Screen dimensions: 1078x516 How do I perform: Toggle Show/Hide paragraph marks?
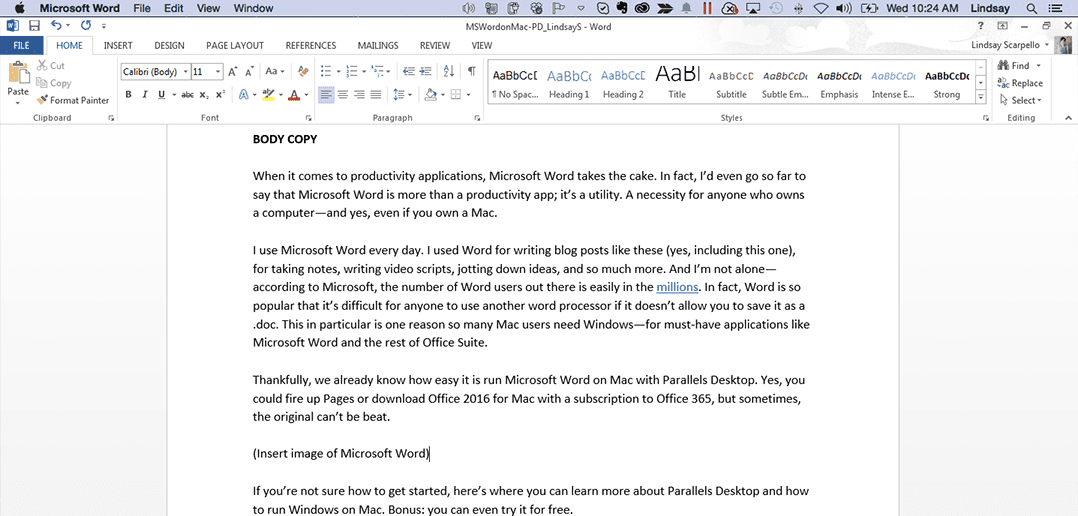472,71
